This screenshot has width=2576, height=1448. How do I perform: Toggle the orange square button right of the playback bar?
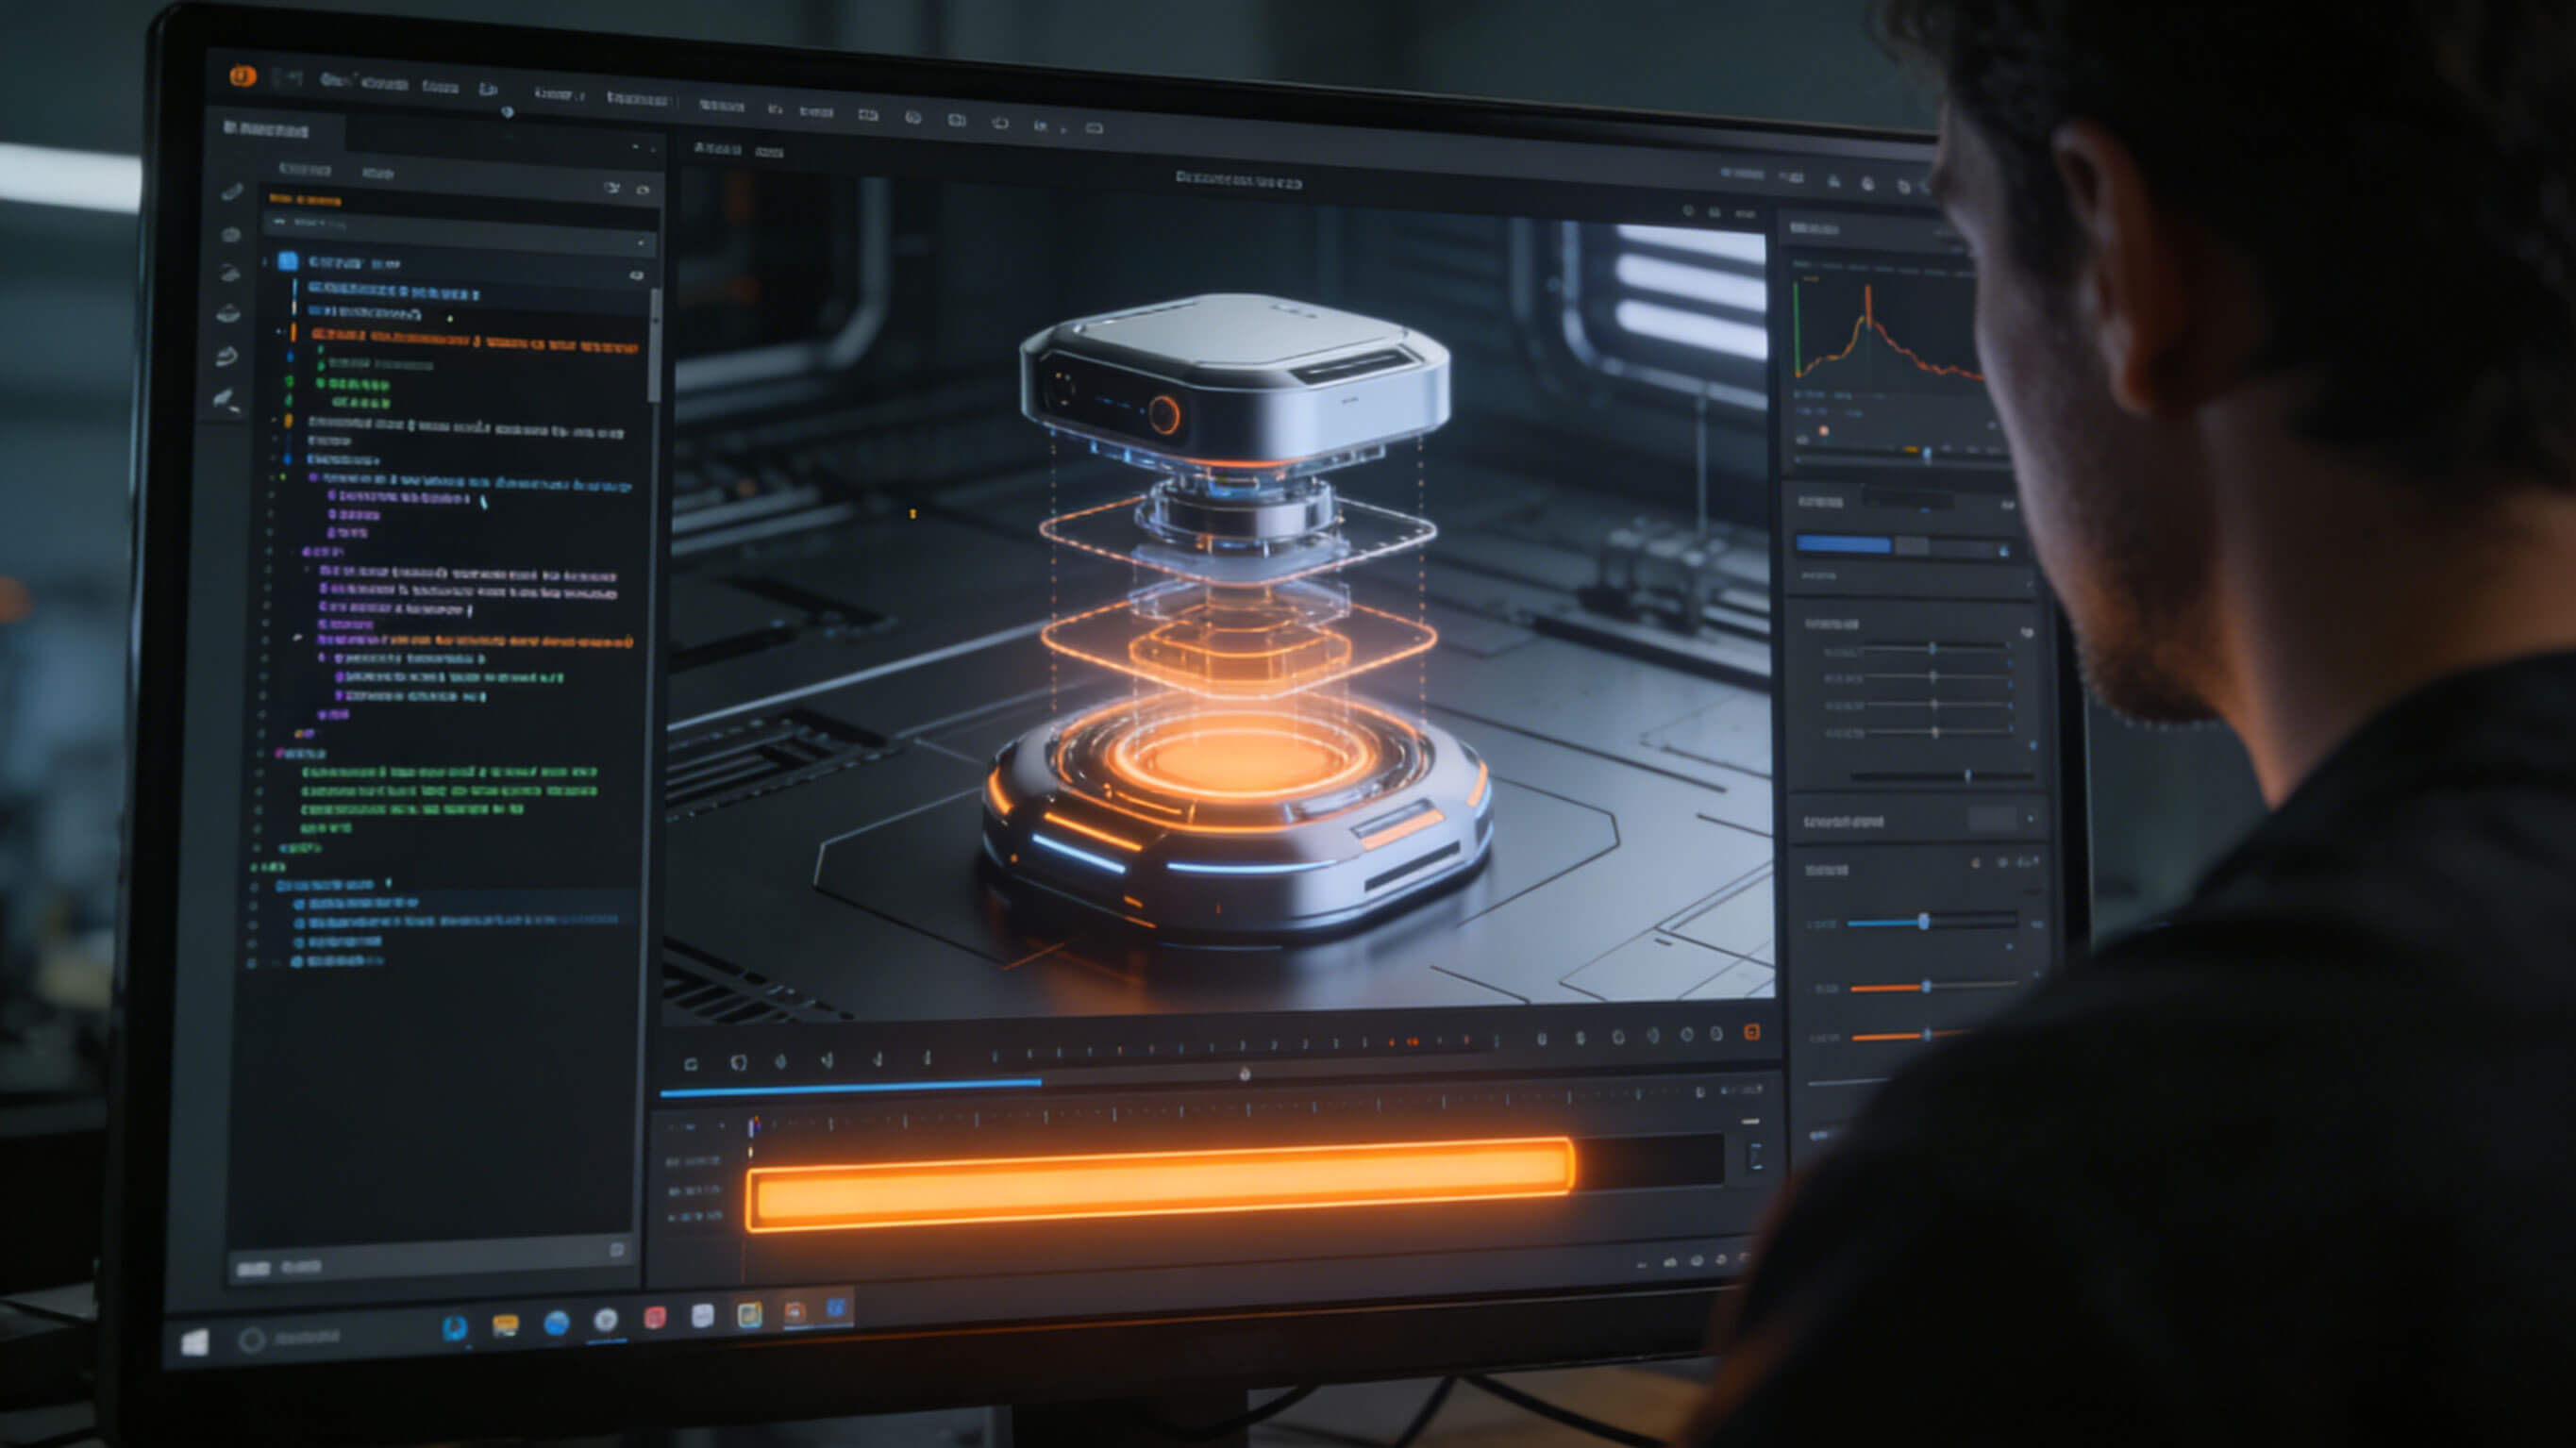(x=1751, y=1032)
